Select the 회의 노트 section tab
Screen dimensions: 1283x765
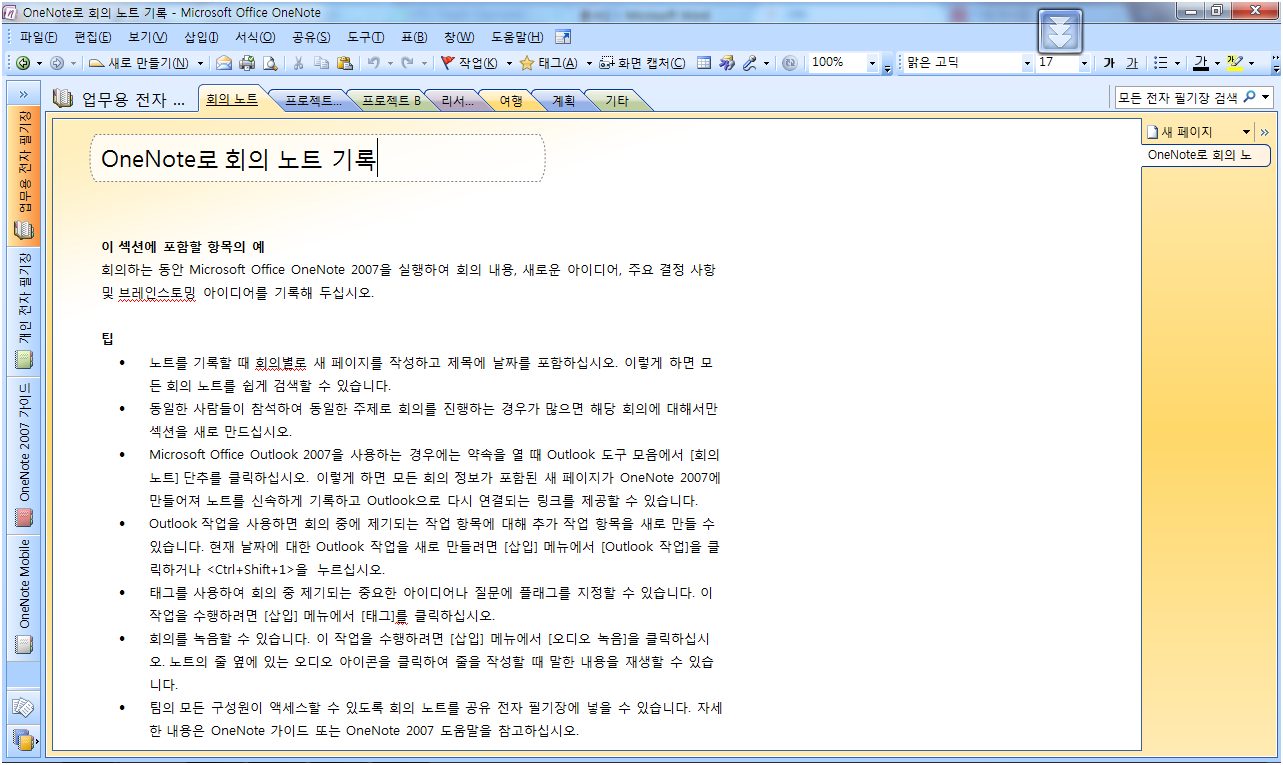pyautogui.click(x=232, y=100)
